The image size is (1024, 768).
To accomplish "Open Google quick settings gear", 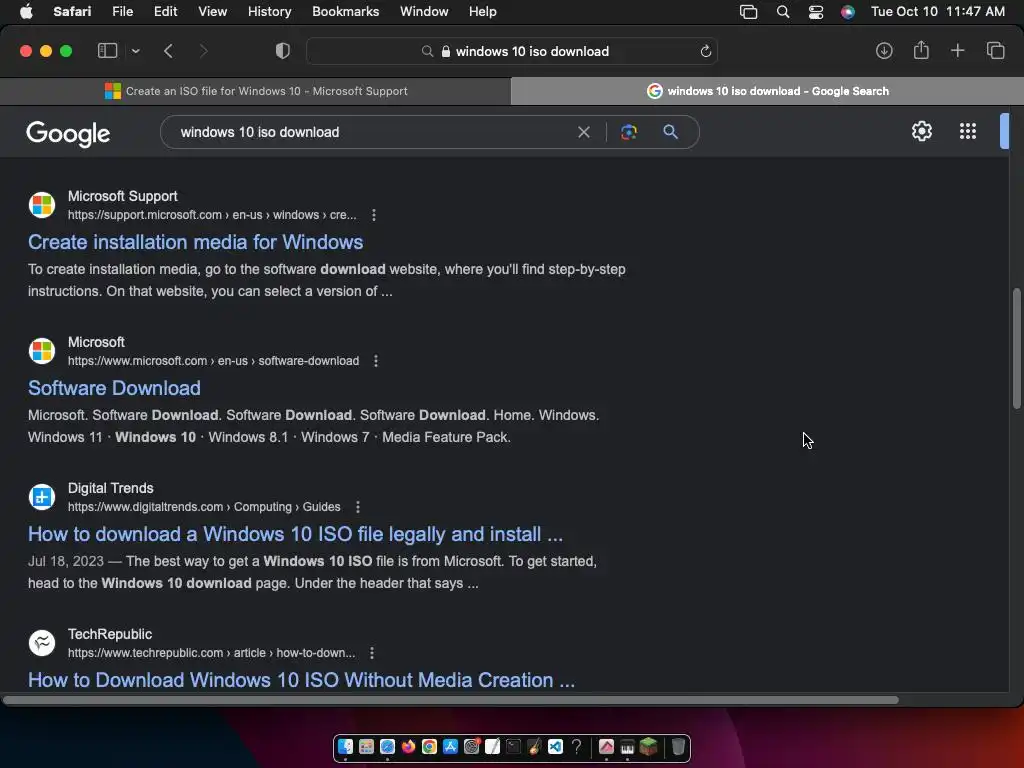I will [921, 131].
